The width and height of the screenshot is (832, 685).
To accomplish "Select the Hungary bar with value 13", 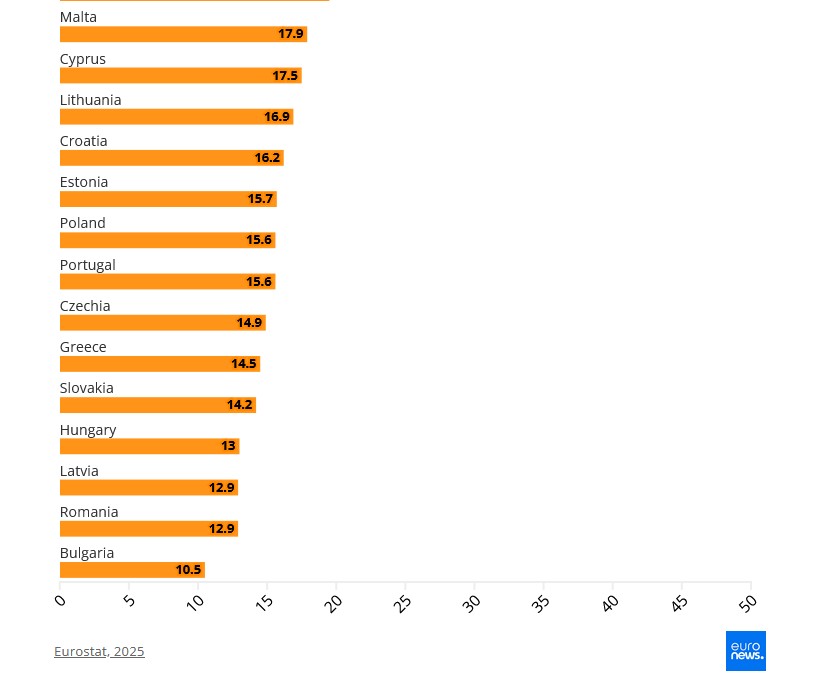I will click(x=149, y=446).
